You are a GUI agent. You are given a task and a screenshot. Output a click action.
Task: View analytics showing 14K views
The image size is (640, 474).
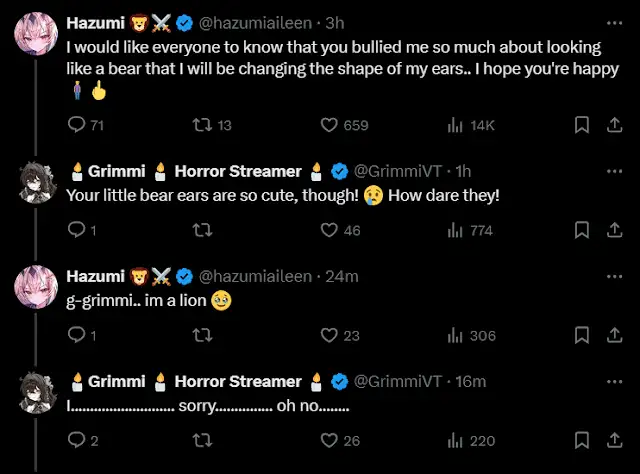(455, 125)
